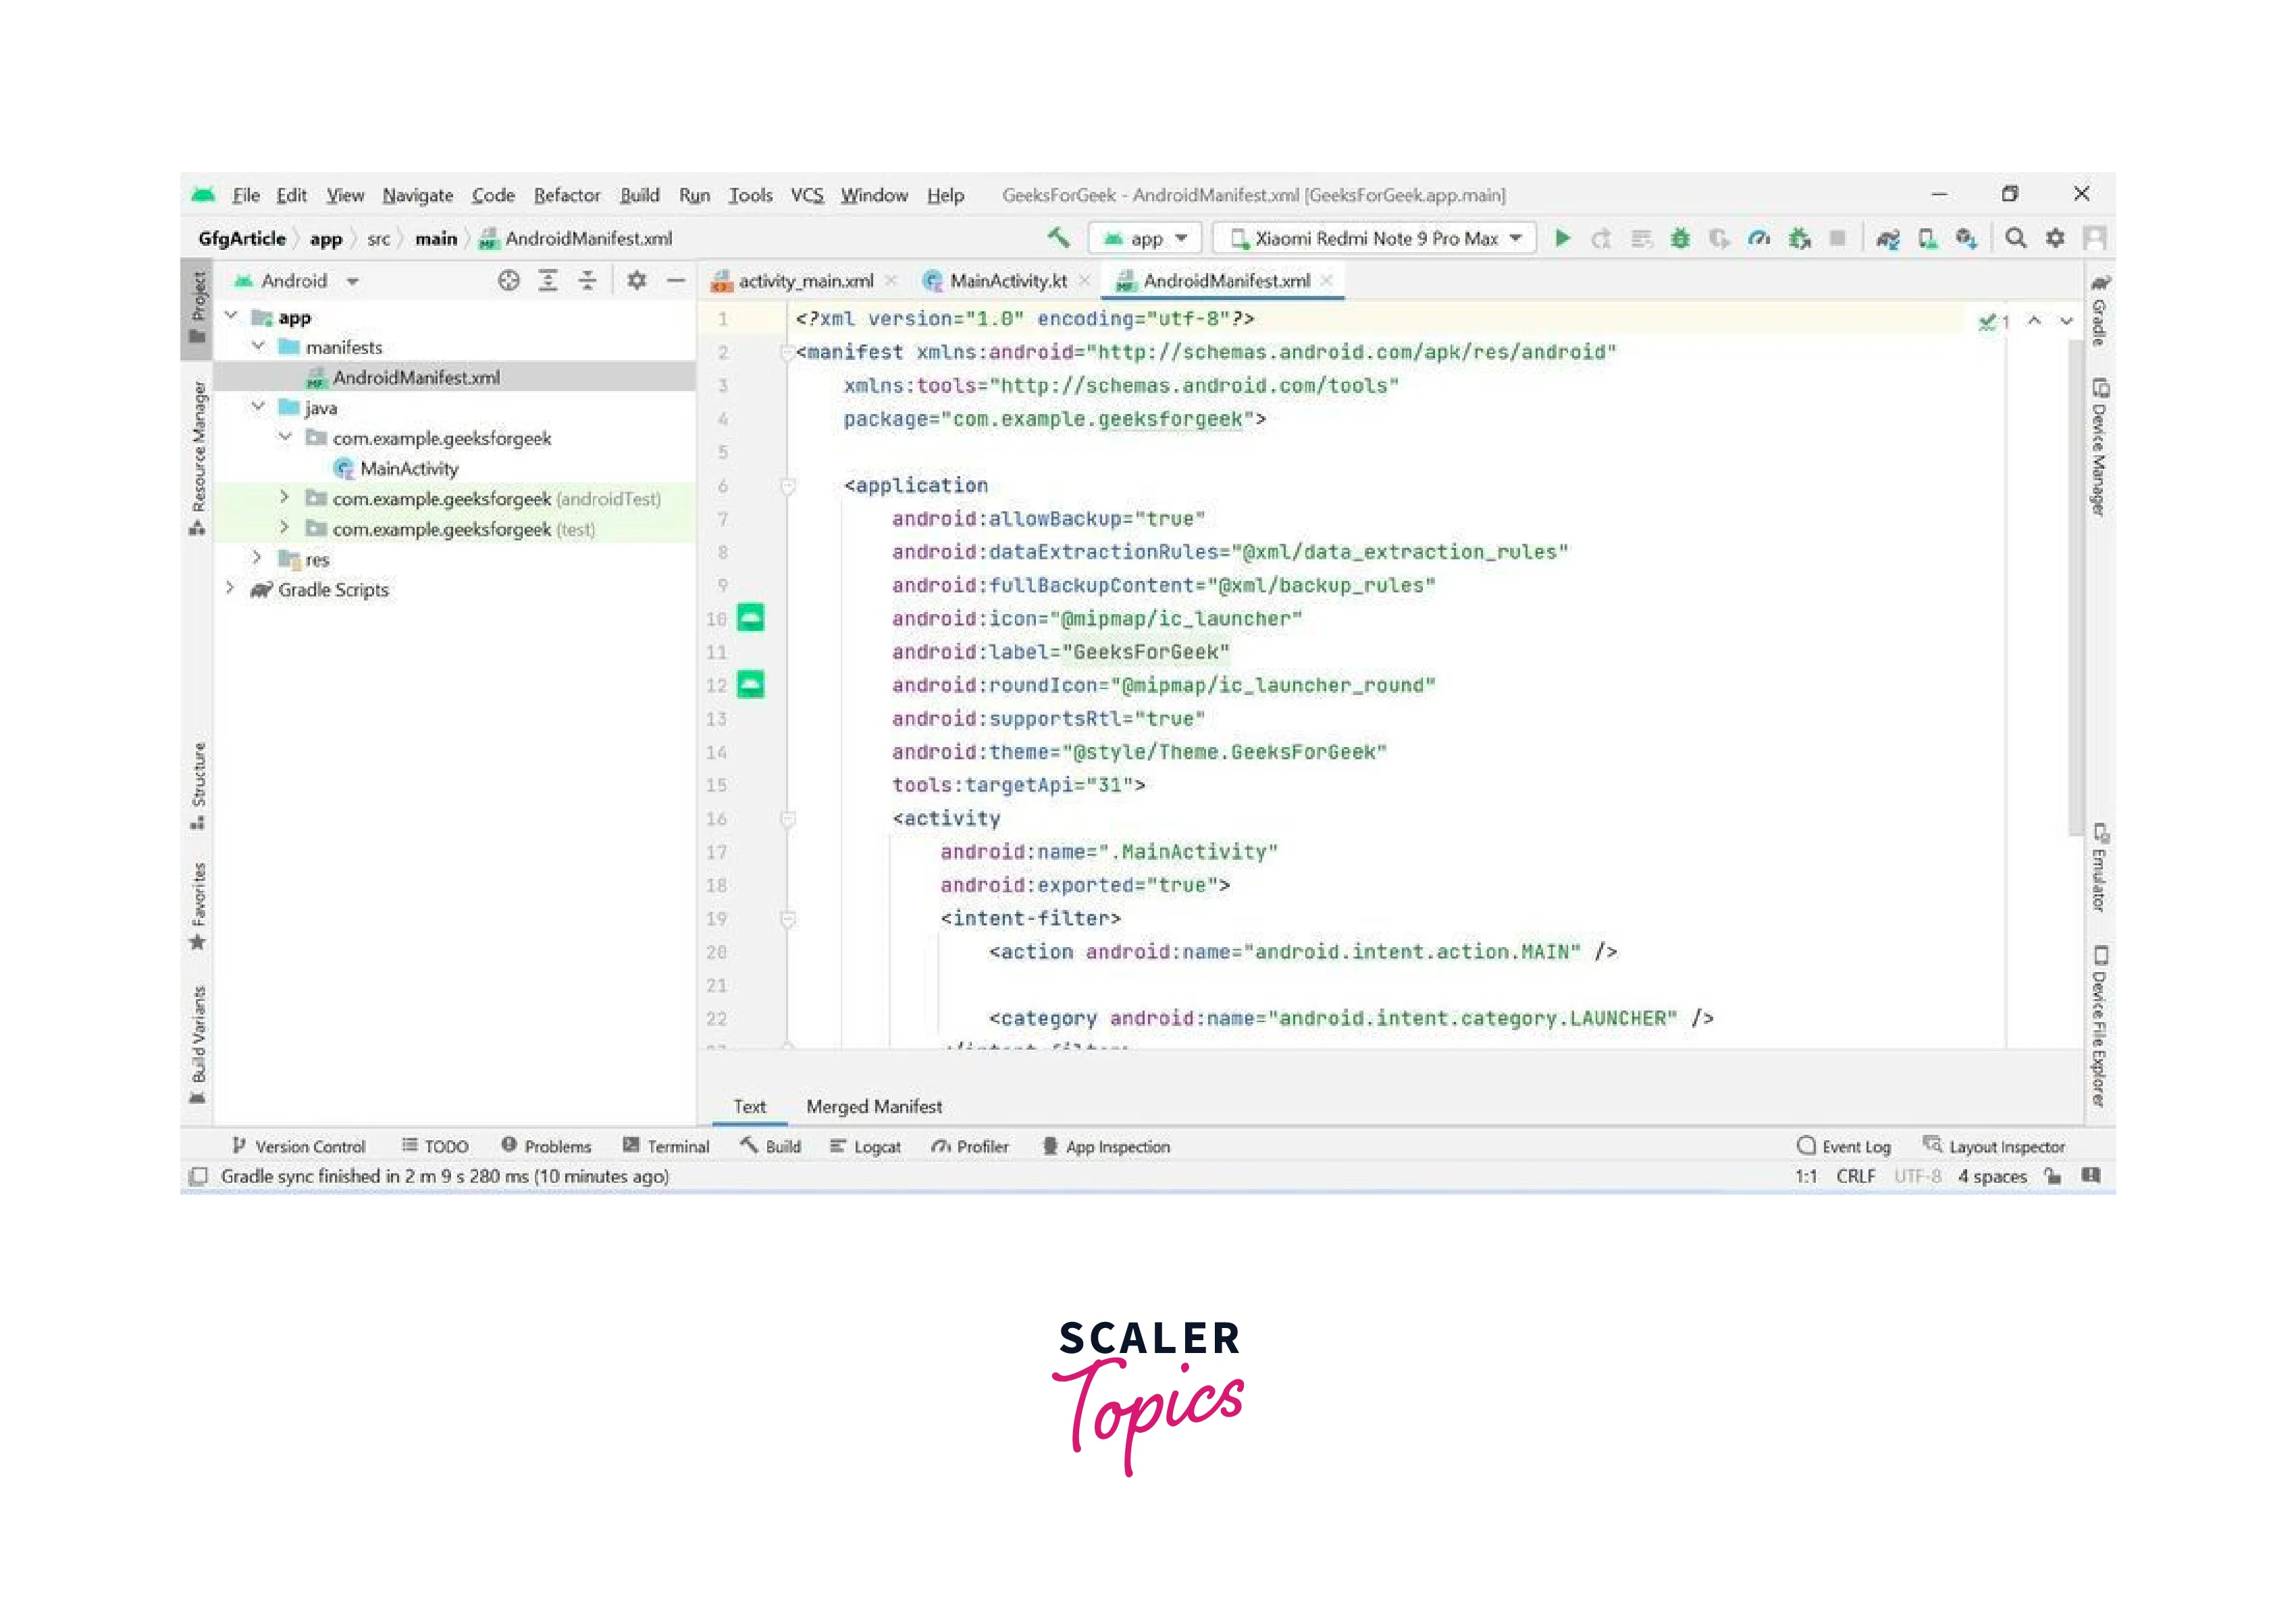Screen dimensions: 2296x1607
Task: Open Project panel gear options
Action: [636, 281]
